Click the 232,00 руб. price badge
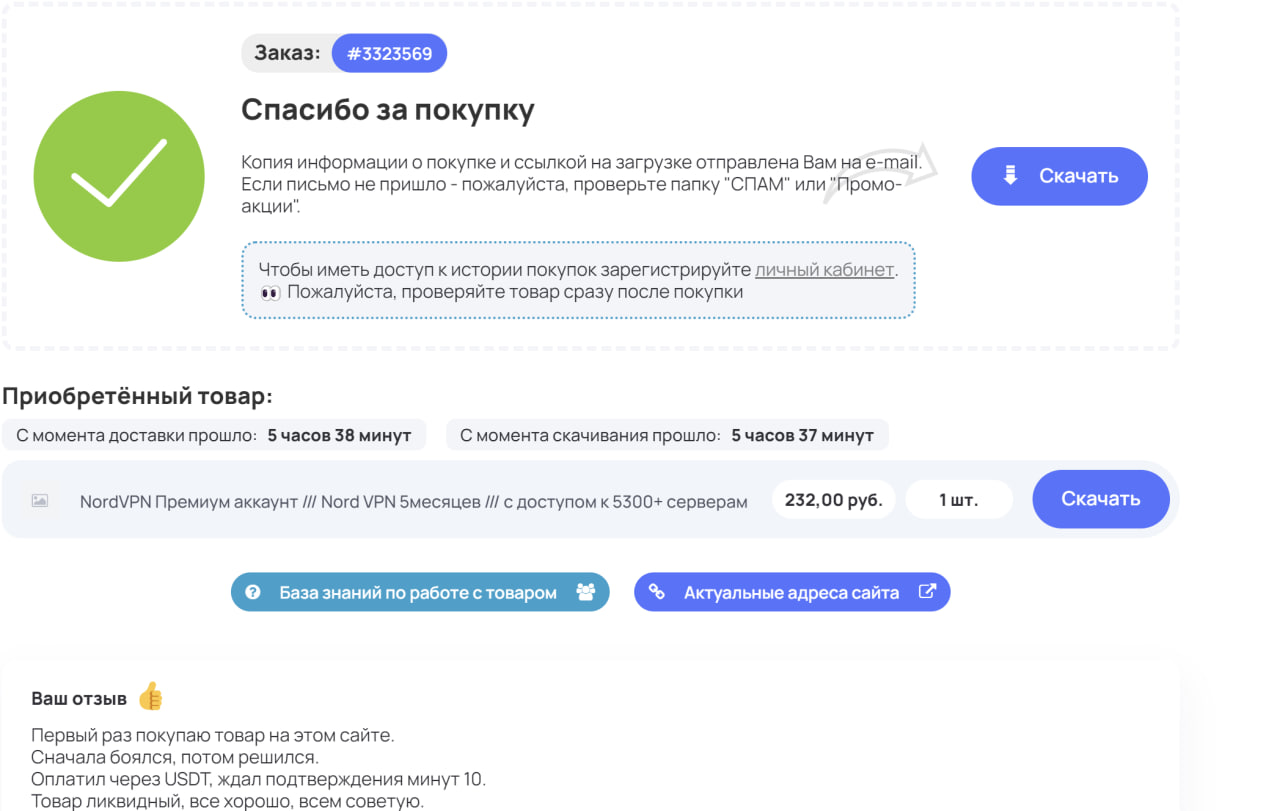This screenshot has height=811, width=1280. click(x=833, y=500)
